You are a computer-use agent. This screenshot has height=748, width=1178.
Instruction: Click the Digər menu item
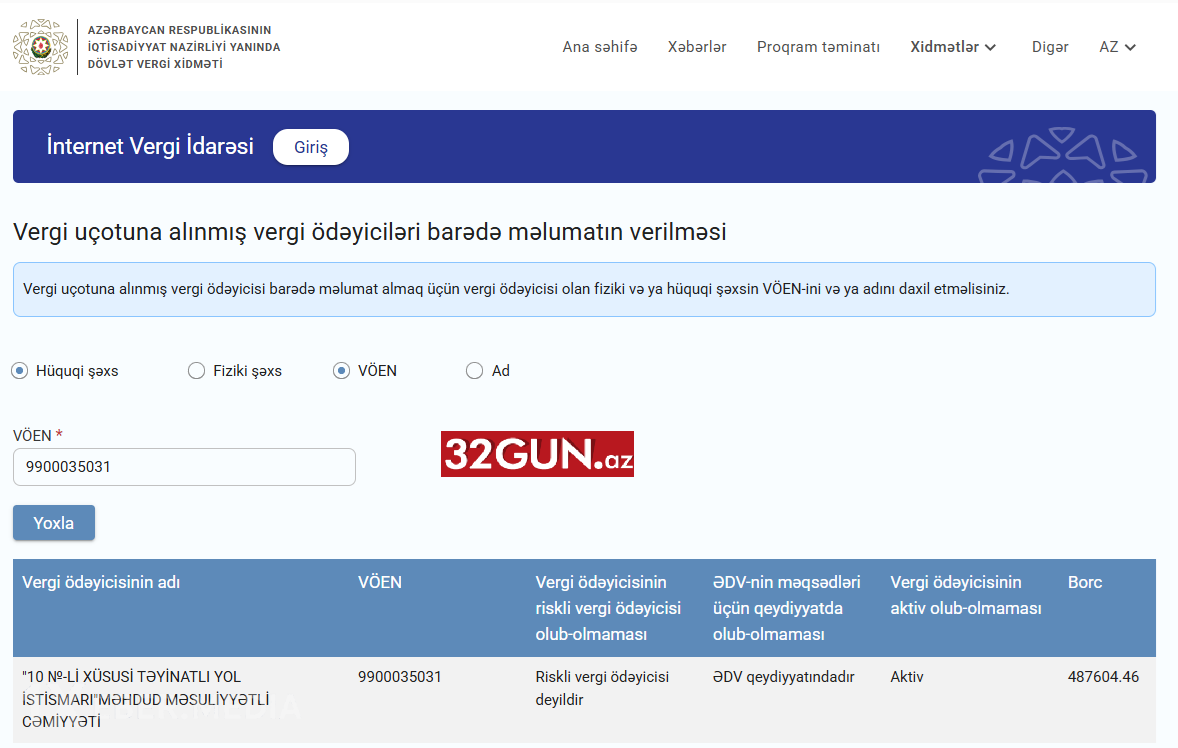(x=1050, y=47)
